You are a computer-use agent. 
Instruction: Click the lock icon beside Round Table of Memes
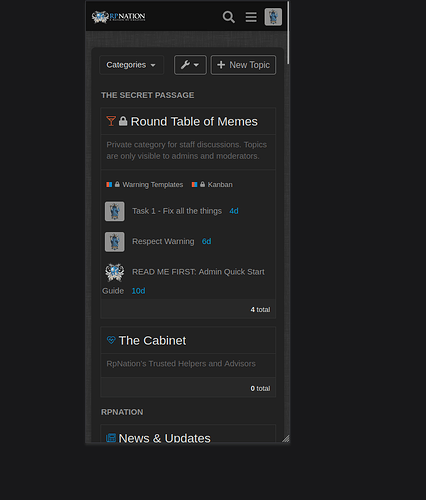pos(123,121)
